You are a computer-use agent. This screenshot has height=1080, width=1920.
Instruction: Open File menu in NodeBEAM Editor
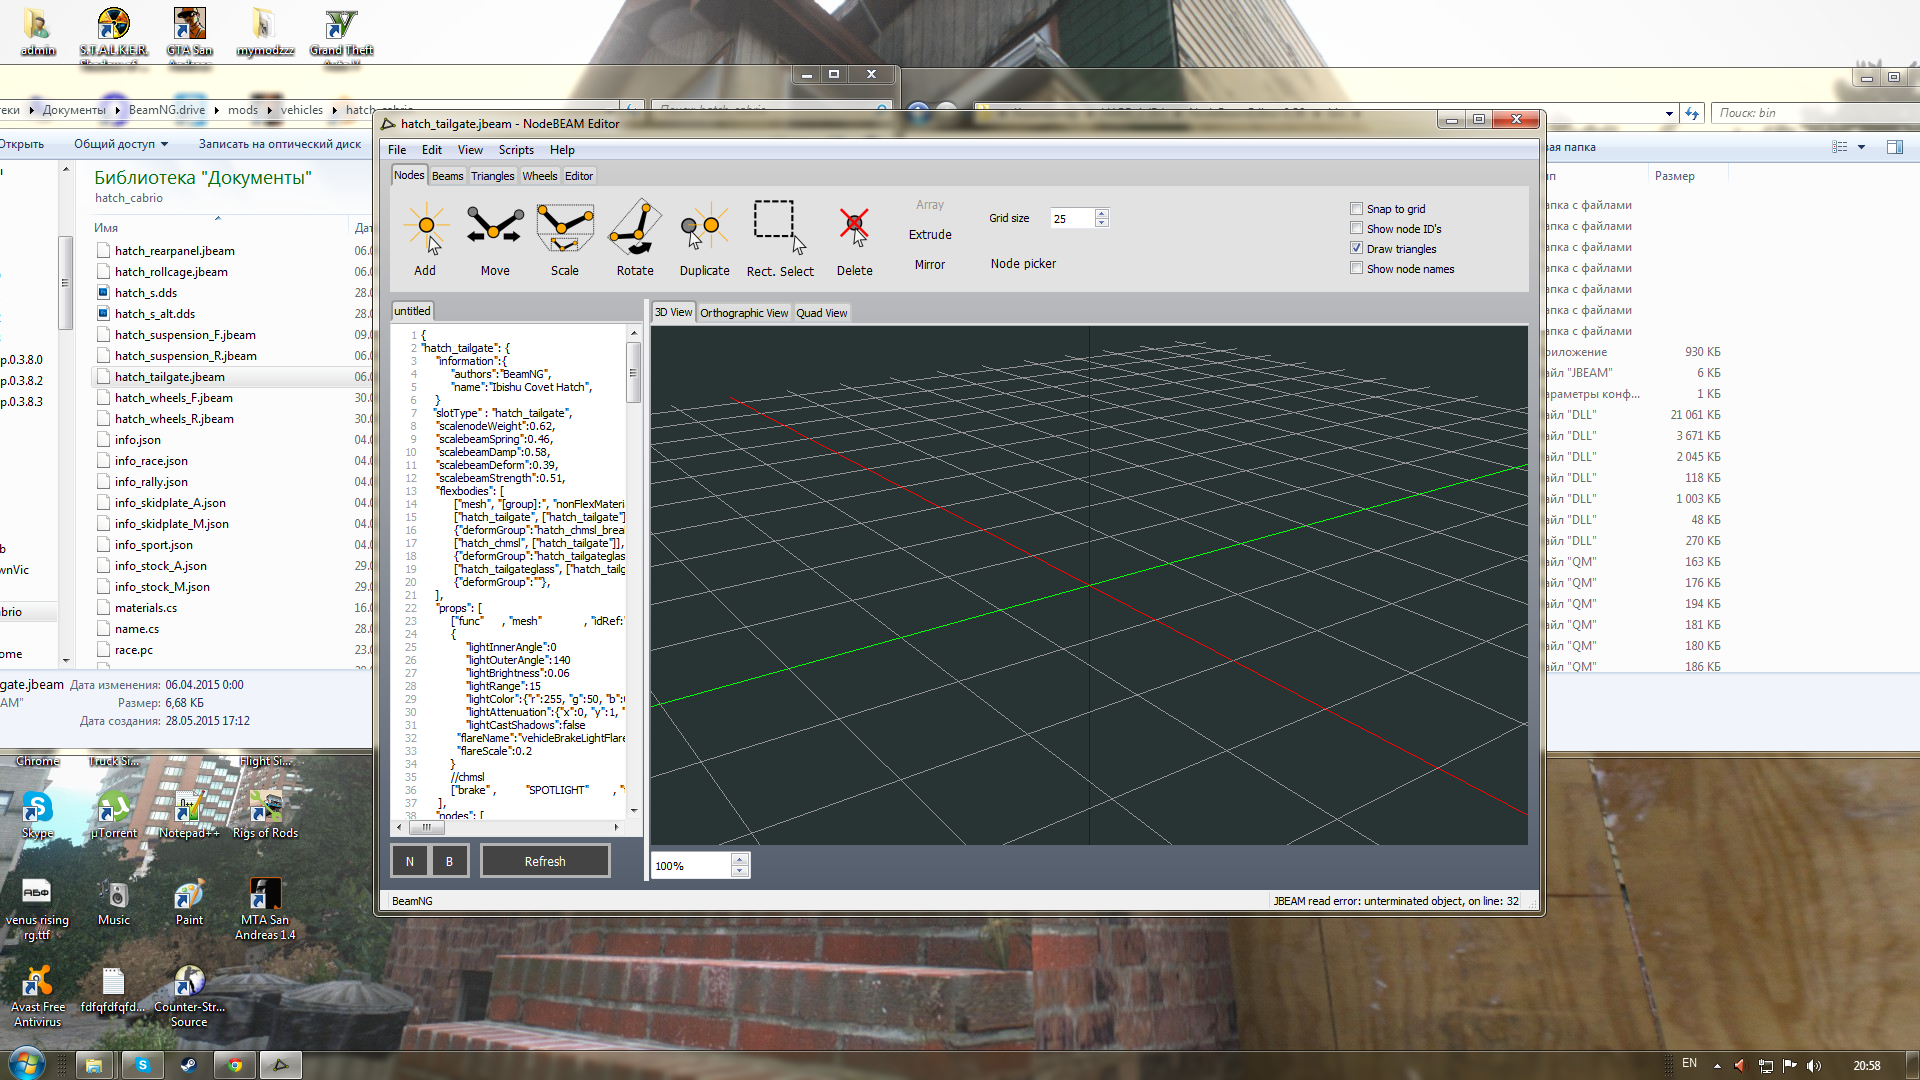click(397, 150)
